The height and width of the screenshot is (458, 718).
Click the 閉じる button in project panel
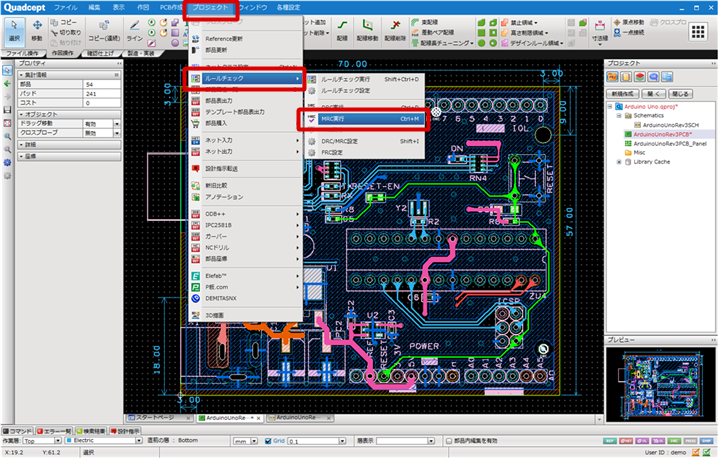[x=680, y=94]
